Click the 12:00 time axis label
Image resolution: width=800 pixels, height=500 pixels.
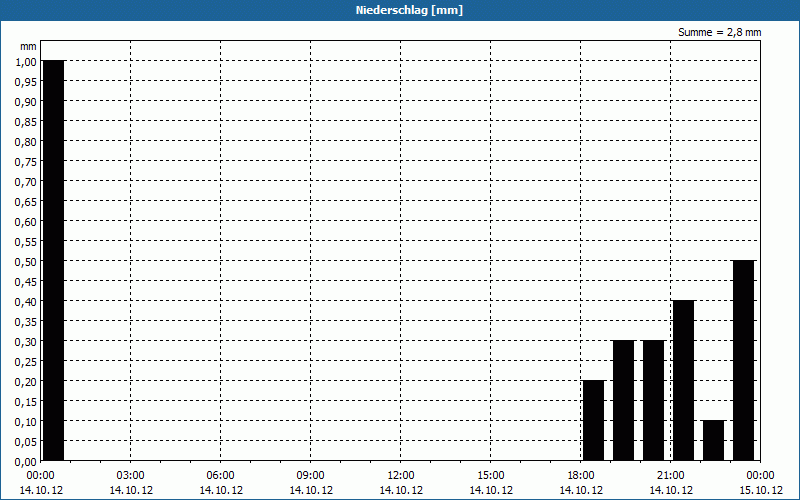coord(401,476)
